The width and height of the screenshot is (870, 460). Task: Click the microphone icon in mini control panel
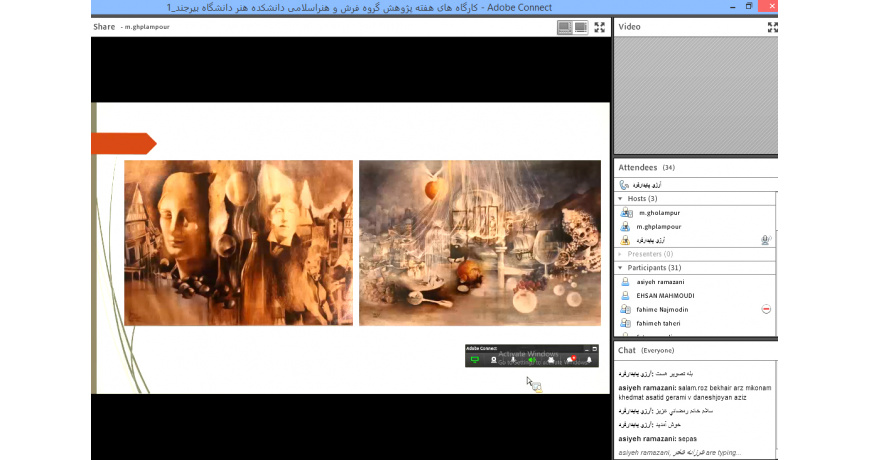tap(513, 360)
